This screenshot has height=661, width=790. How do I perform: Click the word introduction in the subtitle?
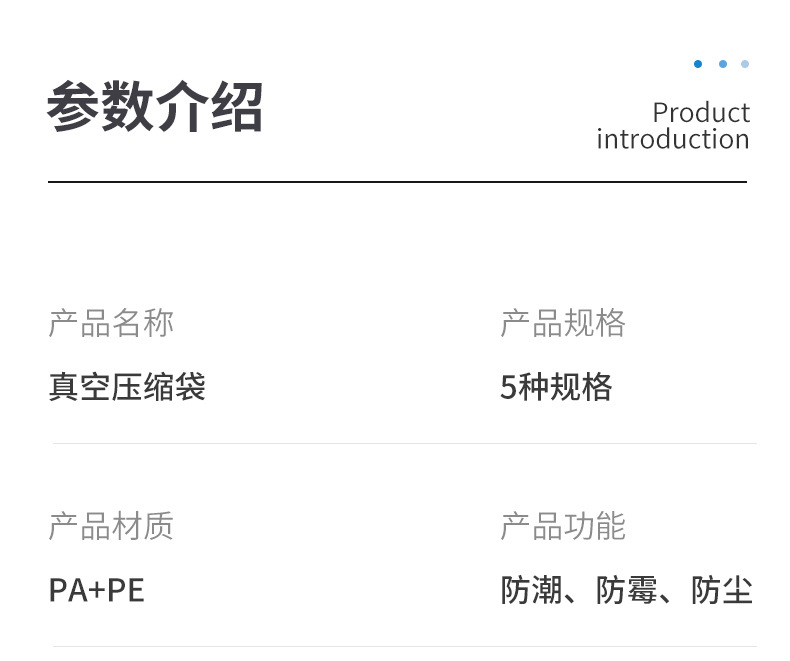(x=672, y=139)
